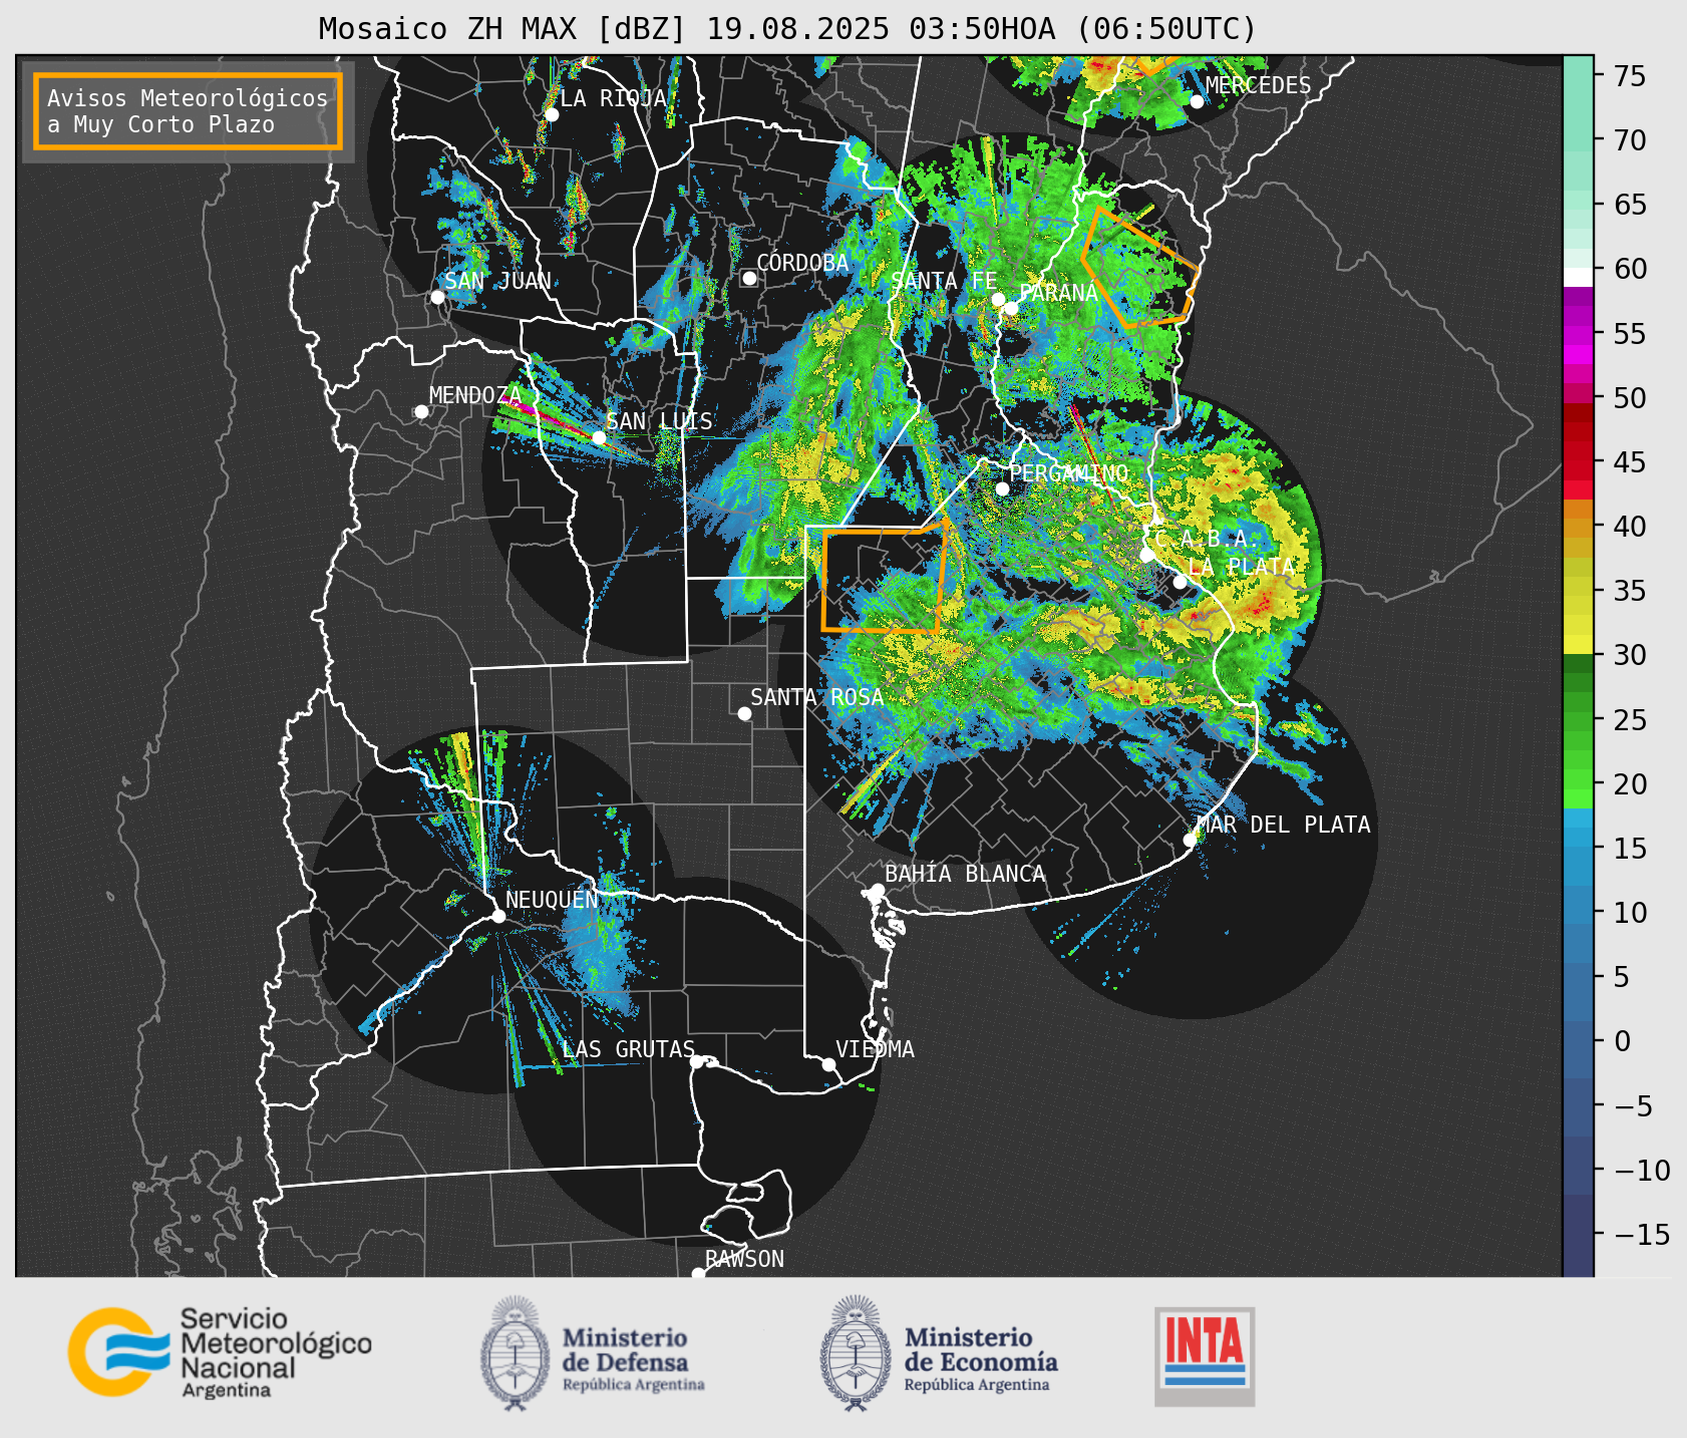Viewport: 1687px width, 1438px height.
Task: Click the INTA logo
Action: pyautogui.click(x=1204, y=1356)
